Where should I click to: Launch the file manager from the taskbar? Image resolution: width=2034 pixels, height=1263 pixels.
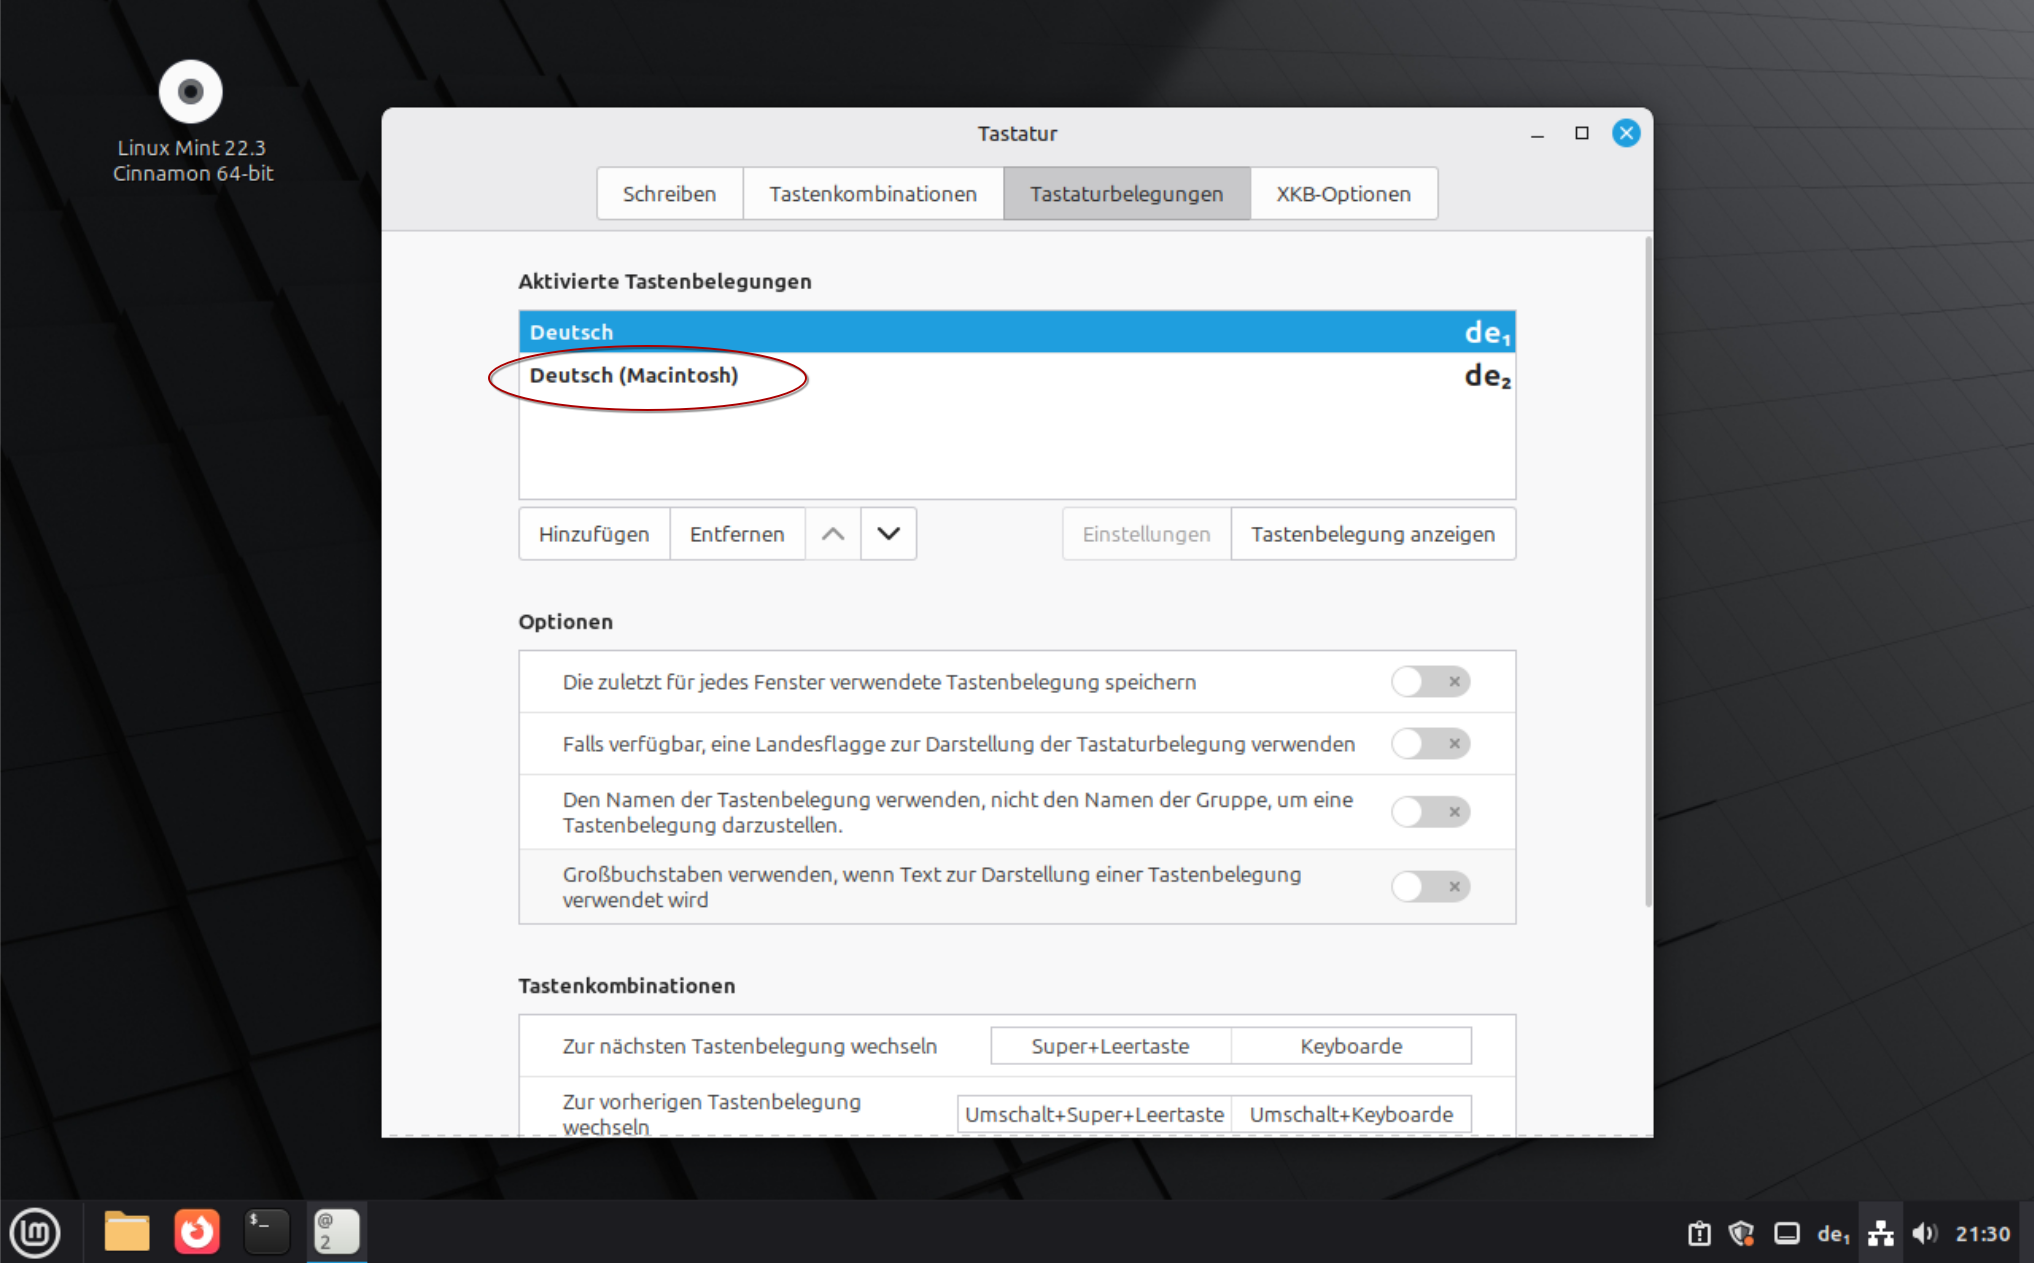tap(127, 1232)
